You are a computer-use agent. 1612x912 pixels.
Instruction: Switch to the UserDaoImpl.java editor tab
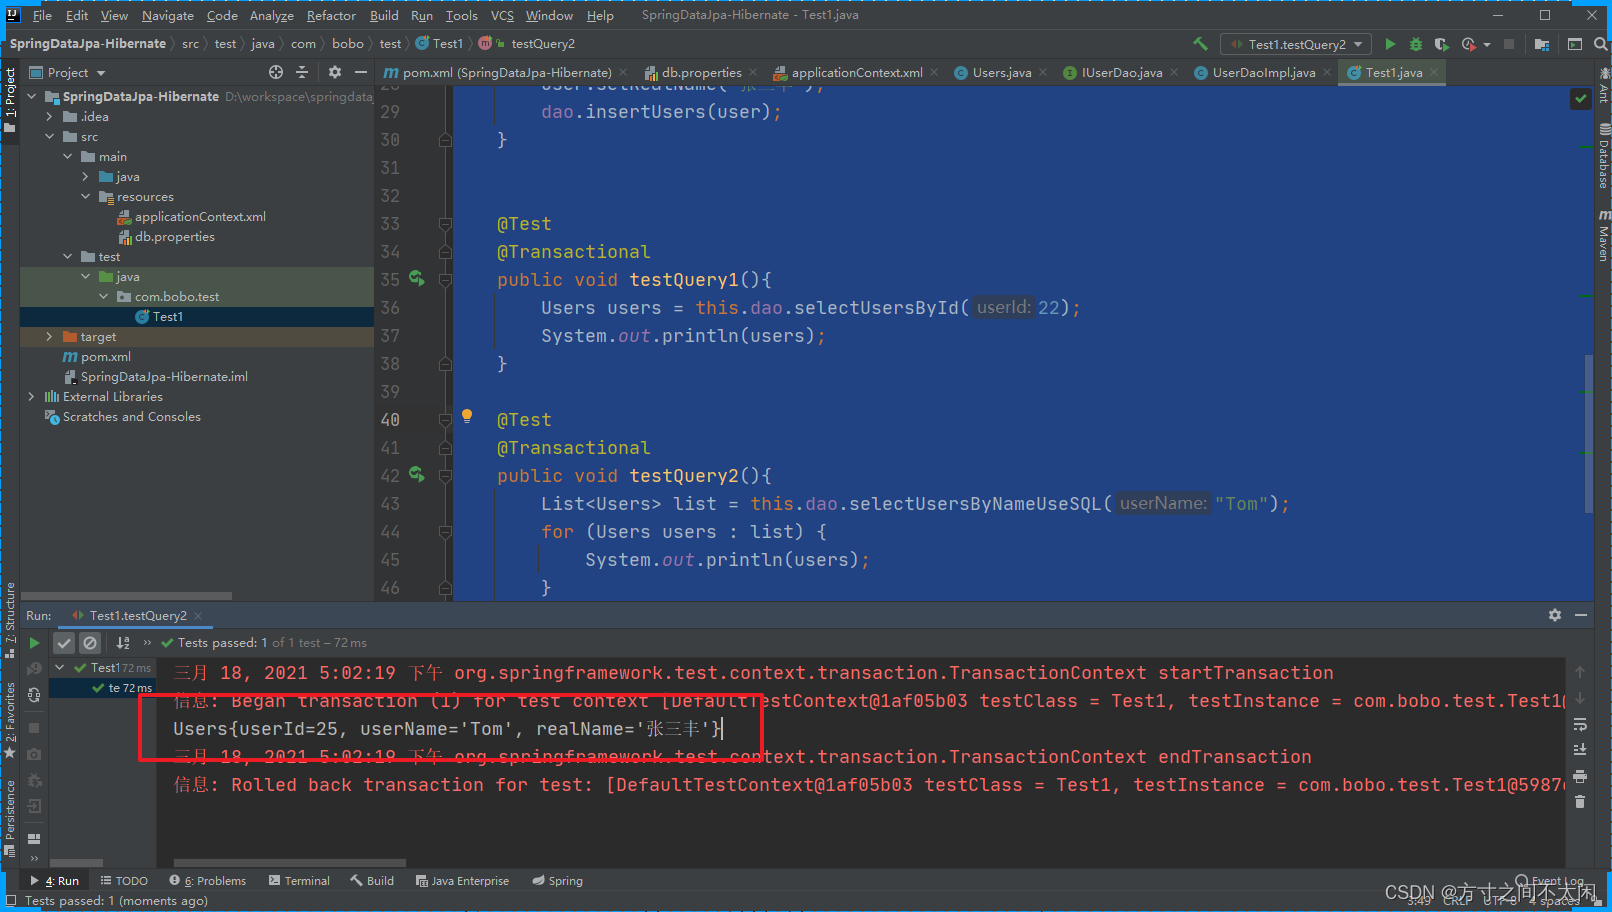tap(1261, 72)
